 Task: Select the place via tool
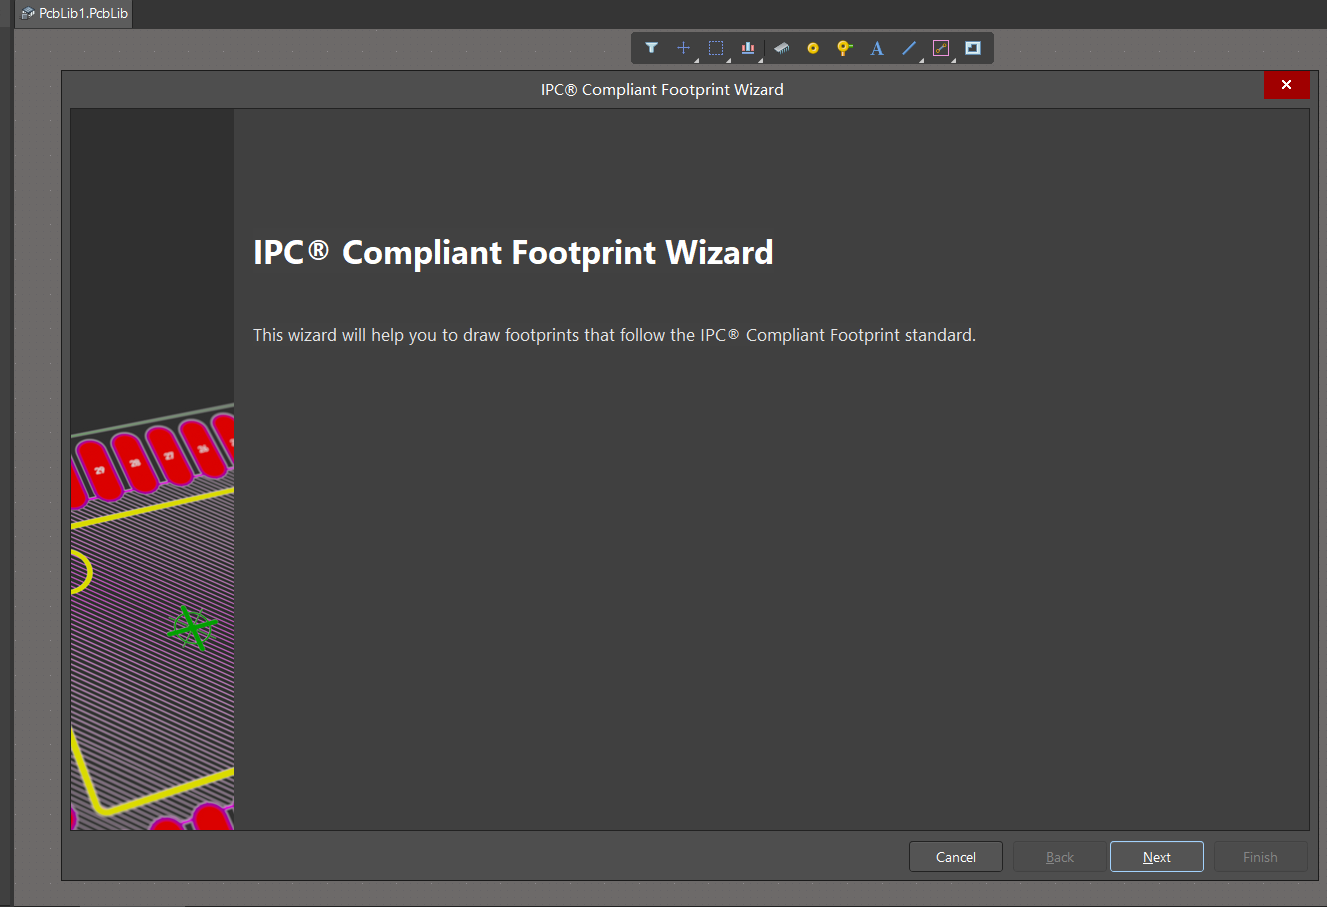coord(845,48)
